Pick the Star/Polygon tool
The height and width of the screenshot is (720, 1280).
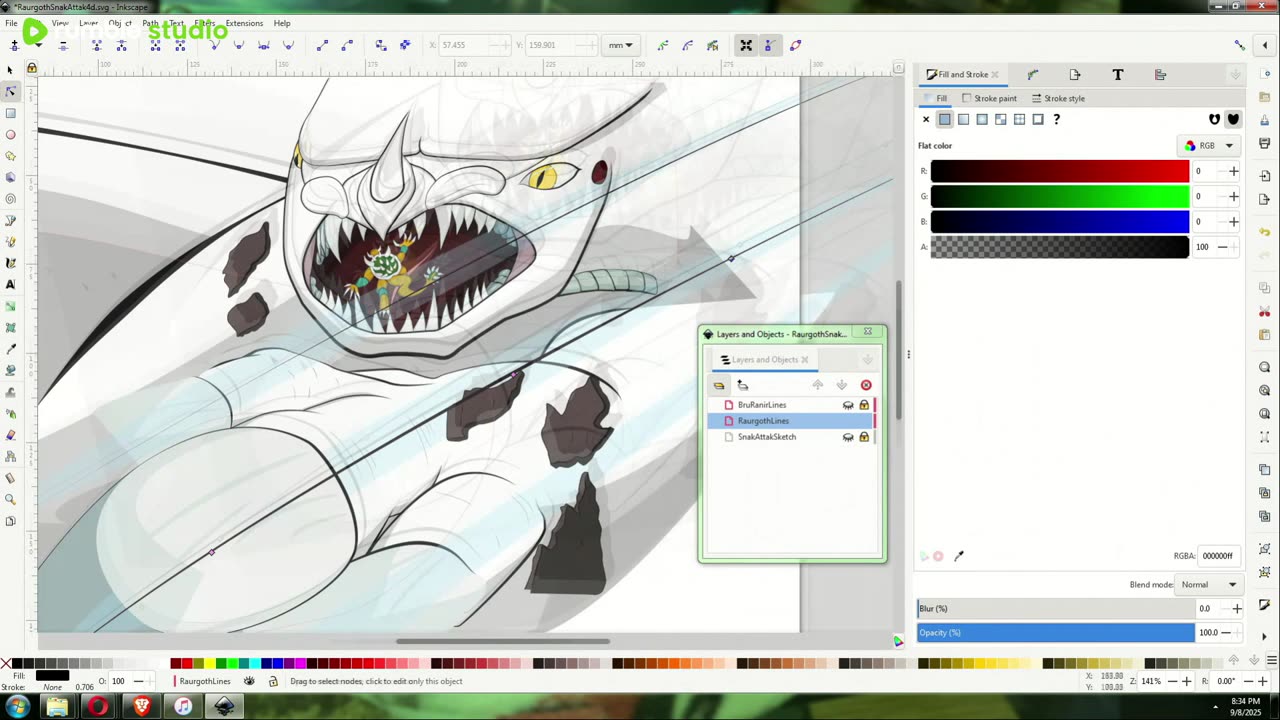click(10, 156)
